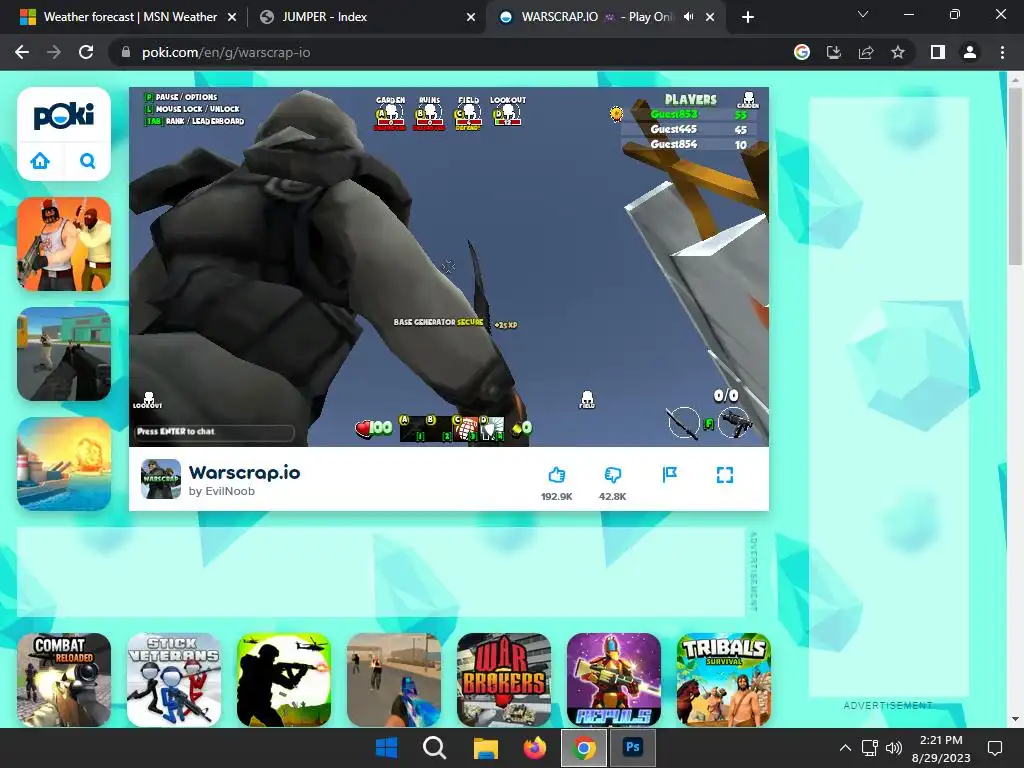Viewport: 1024px width, 768px height.
Task: Click Guest445 in the players list
Action: (x=673, y=129)
